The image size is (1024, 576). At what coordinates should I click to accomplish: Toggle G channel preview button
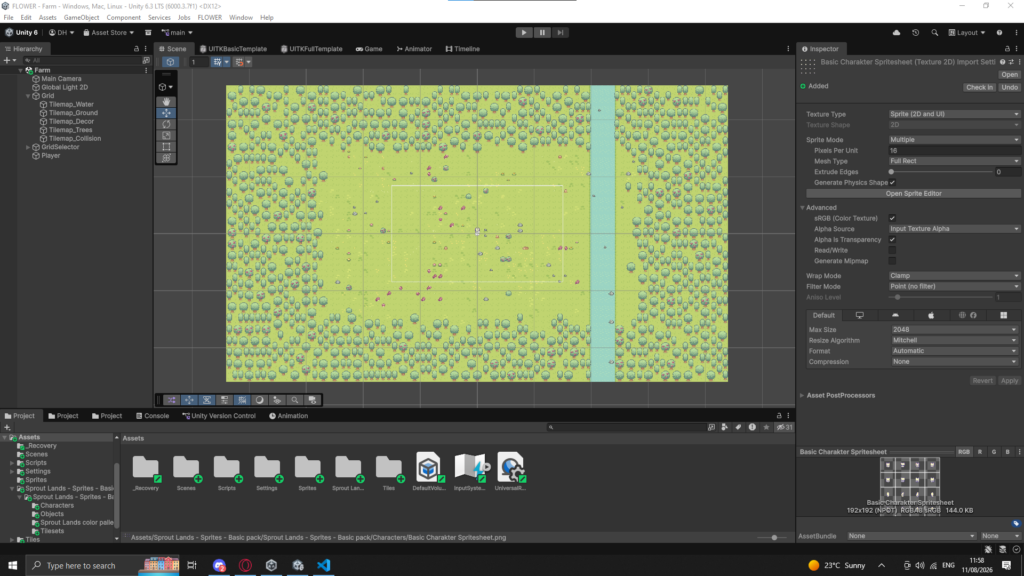994,452
